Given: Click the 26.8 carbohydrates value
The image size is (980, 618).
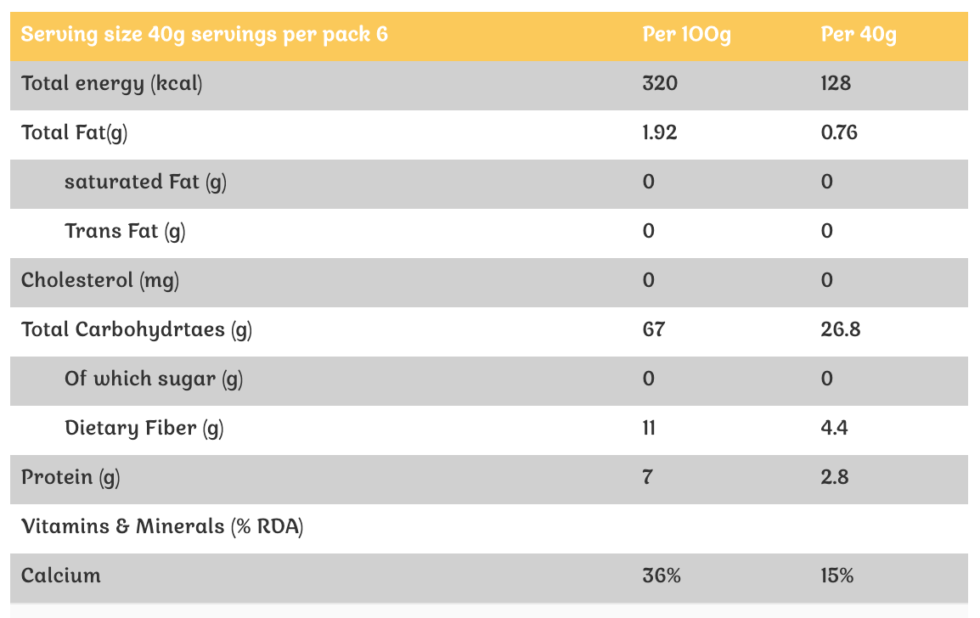Looking at the screenshot, I should tap(840, 330).
